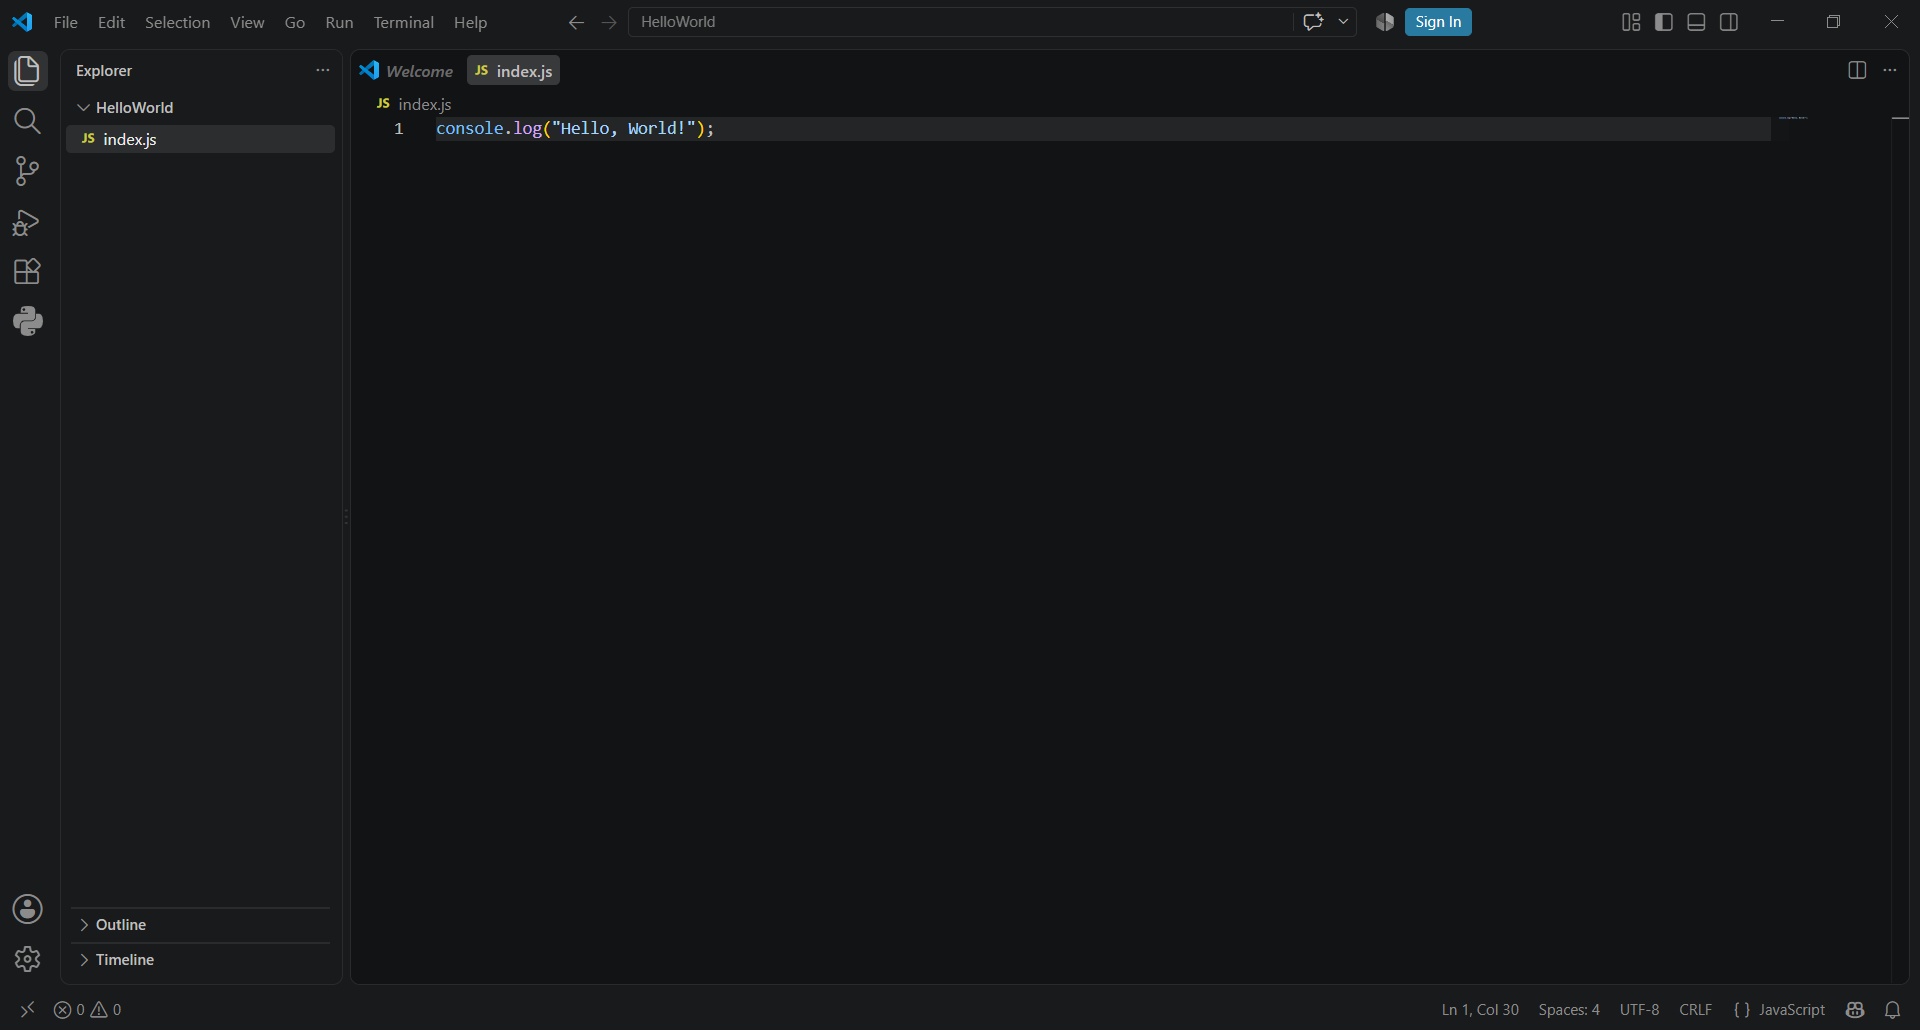Image resolution: width=1920 pixels, height=1030 pixels.
Task: Open the File menu
Action: (66, 22)
